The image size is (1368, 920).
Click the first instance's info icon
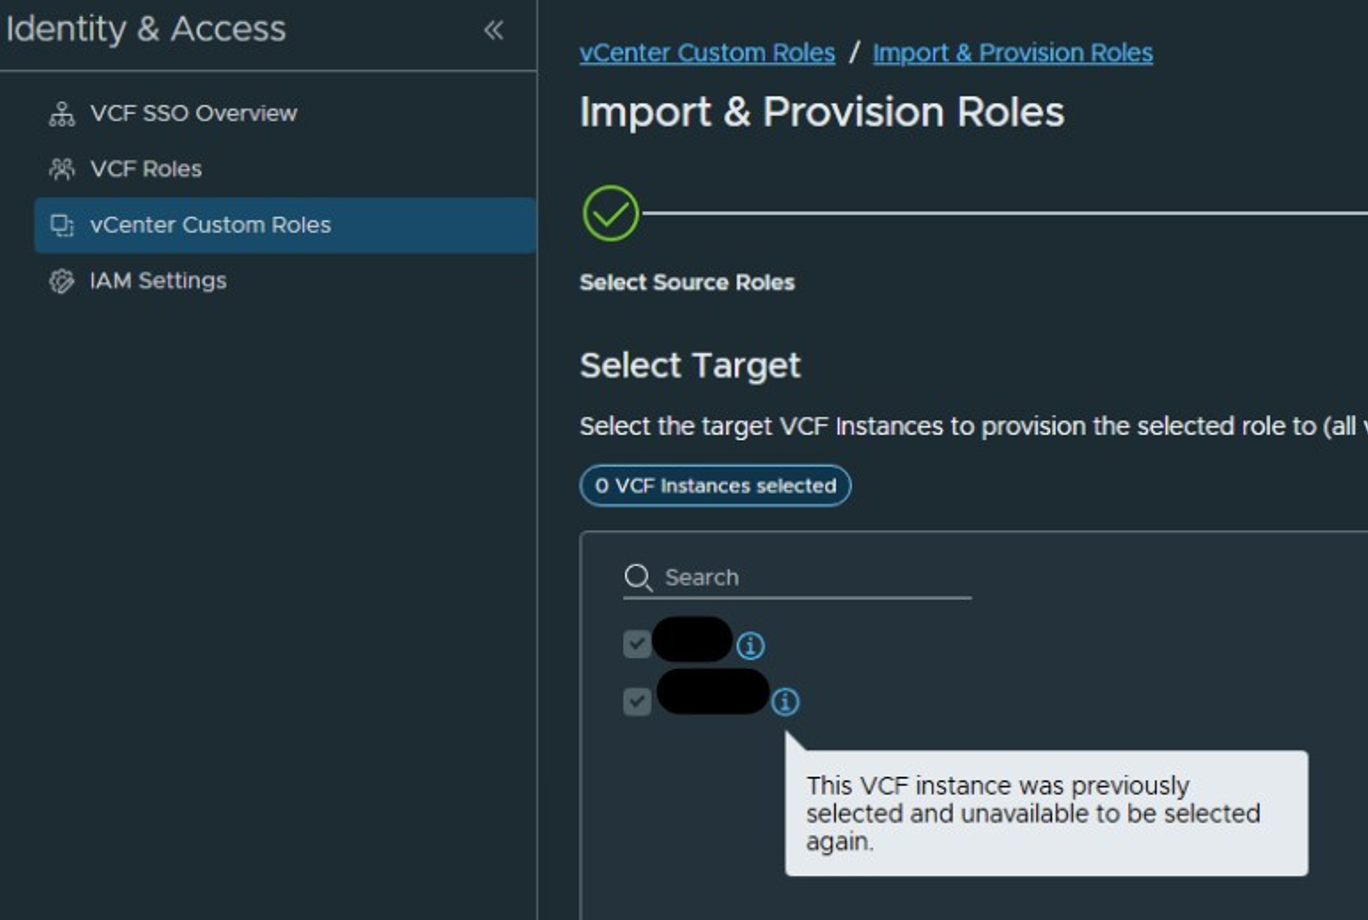(750, 646)
